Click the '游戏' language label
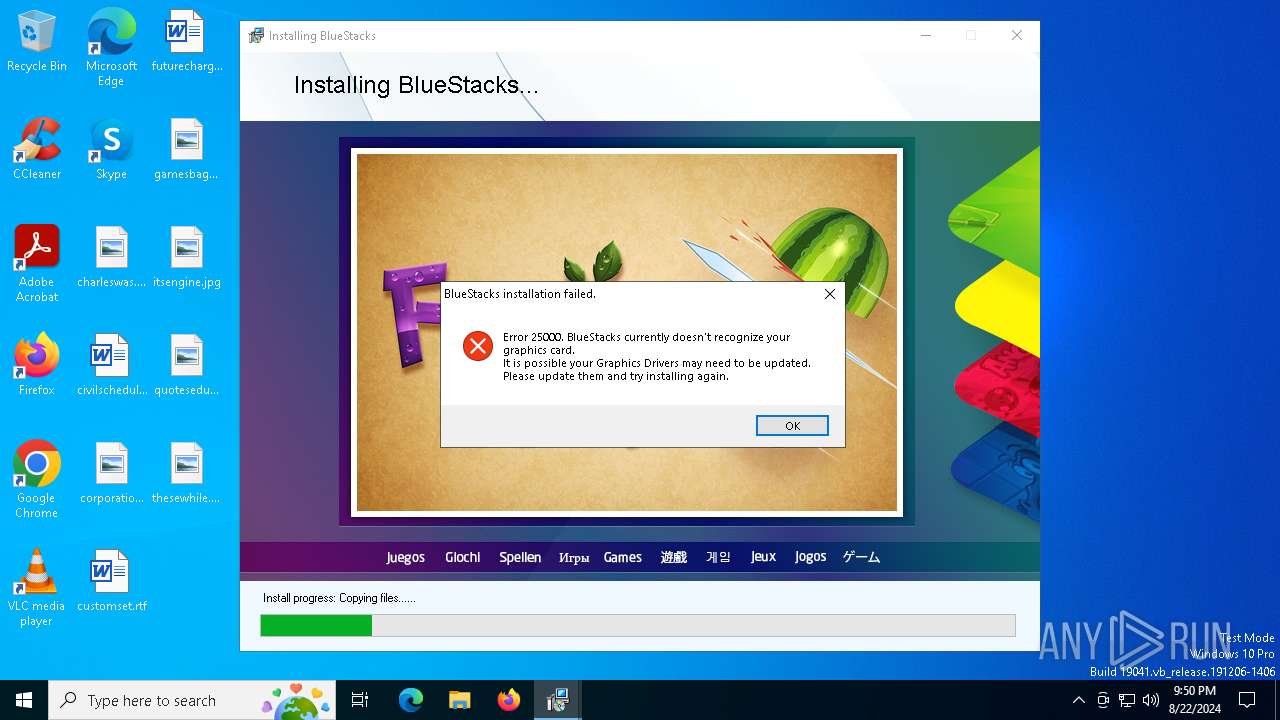This screenshot has height=720, width=1280. coord(674,557)
